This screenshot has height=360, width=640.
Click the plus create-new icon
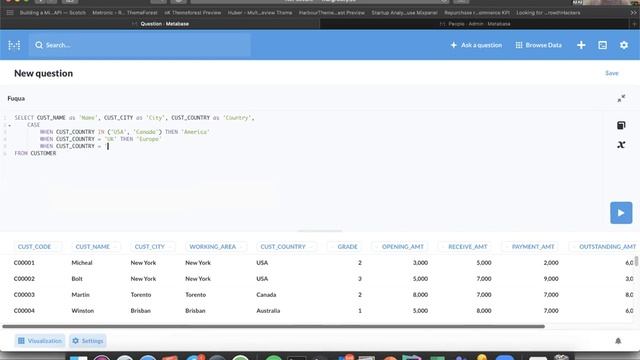(581, 45)
